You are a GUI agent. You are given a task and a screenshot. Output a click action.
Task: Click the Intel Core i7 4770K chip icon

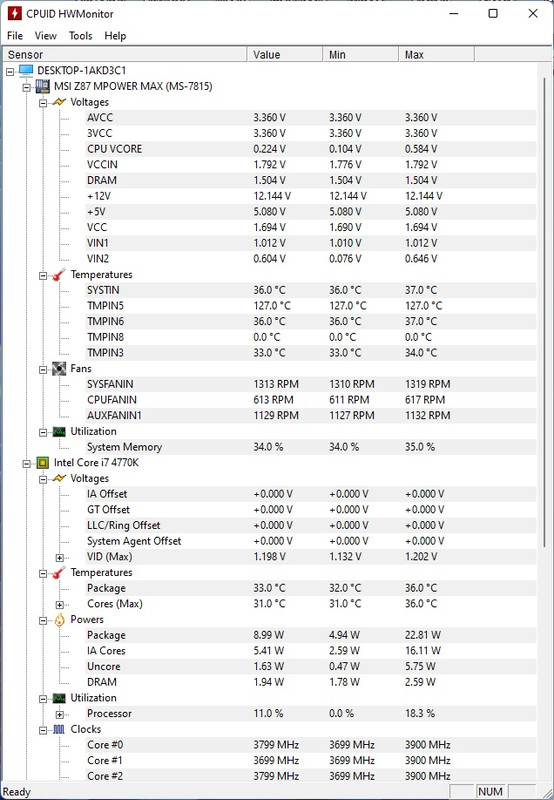tap(42, 463)
